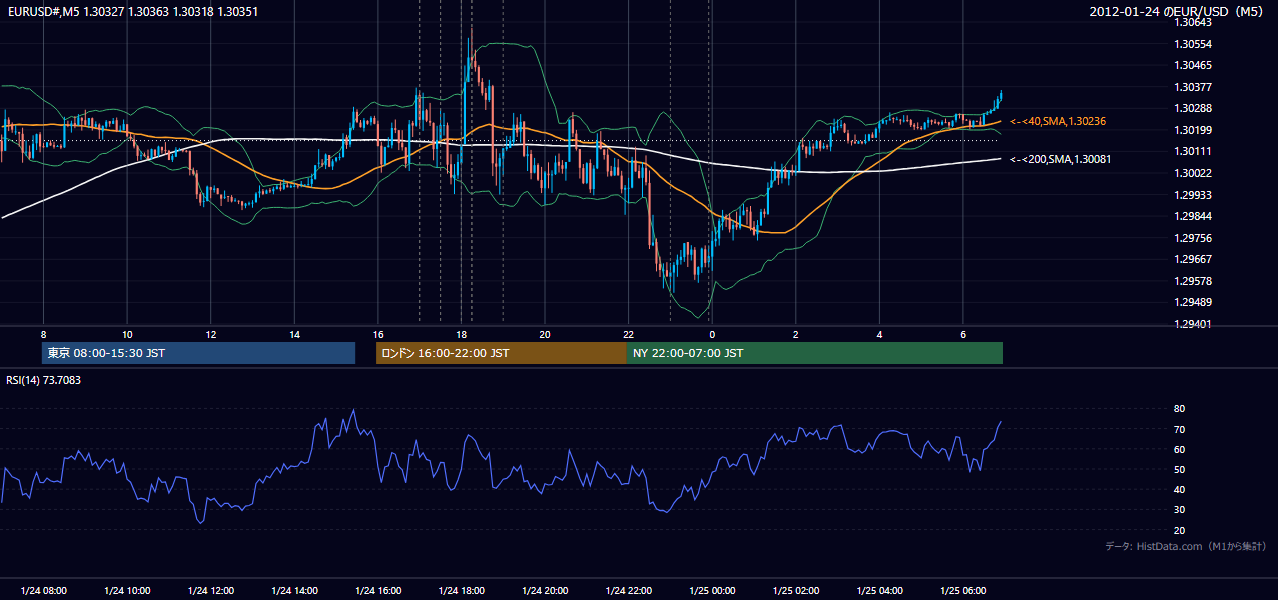Click the 1/24 18:00 bottom time label
The height and width of the screenshot is (600, 1278).
pyautogui.click(x=461, y=590)
